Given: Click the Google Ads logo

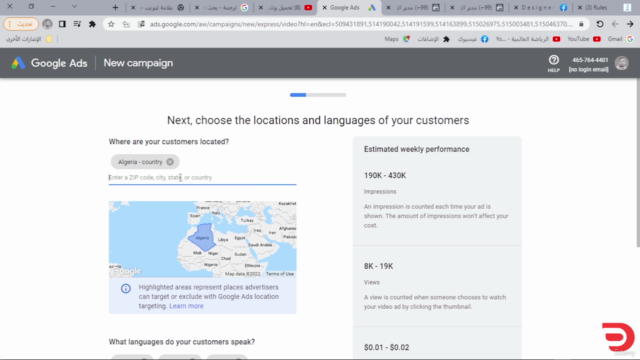Looking at the screenshot, I should (x=49, y=63).
